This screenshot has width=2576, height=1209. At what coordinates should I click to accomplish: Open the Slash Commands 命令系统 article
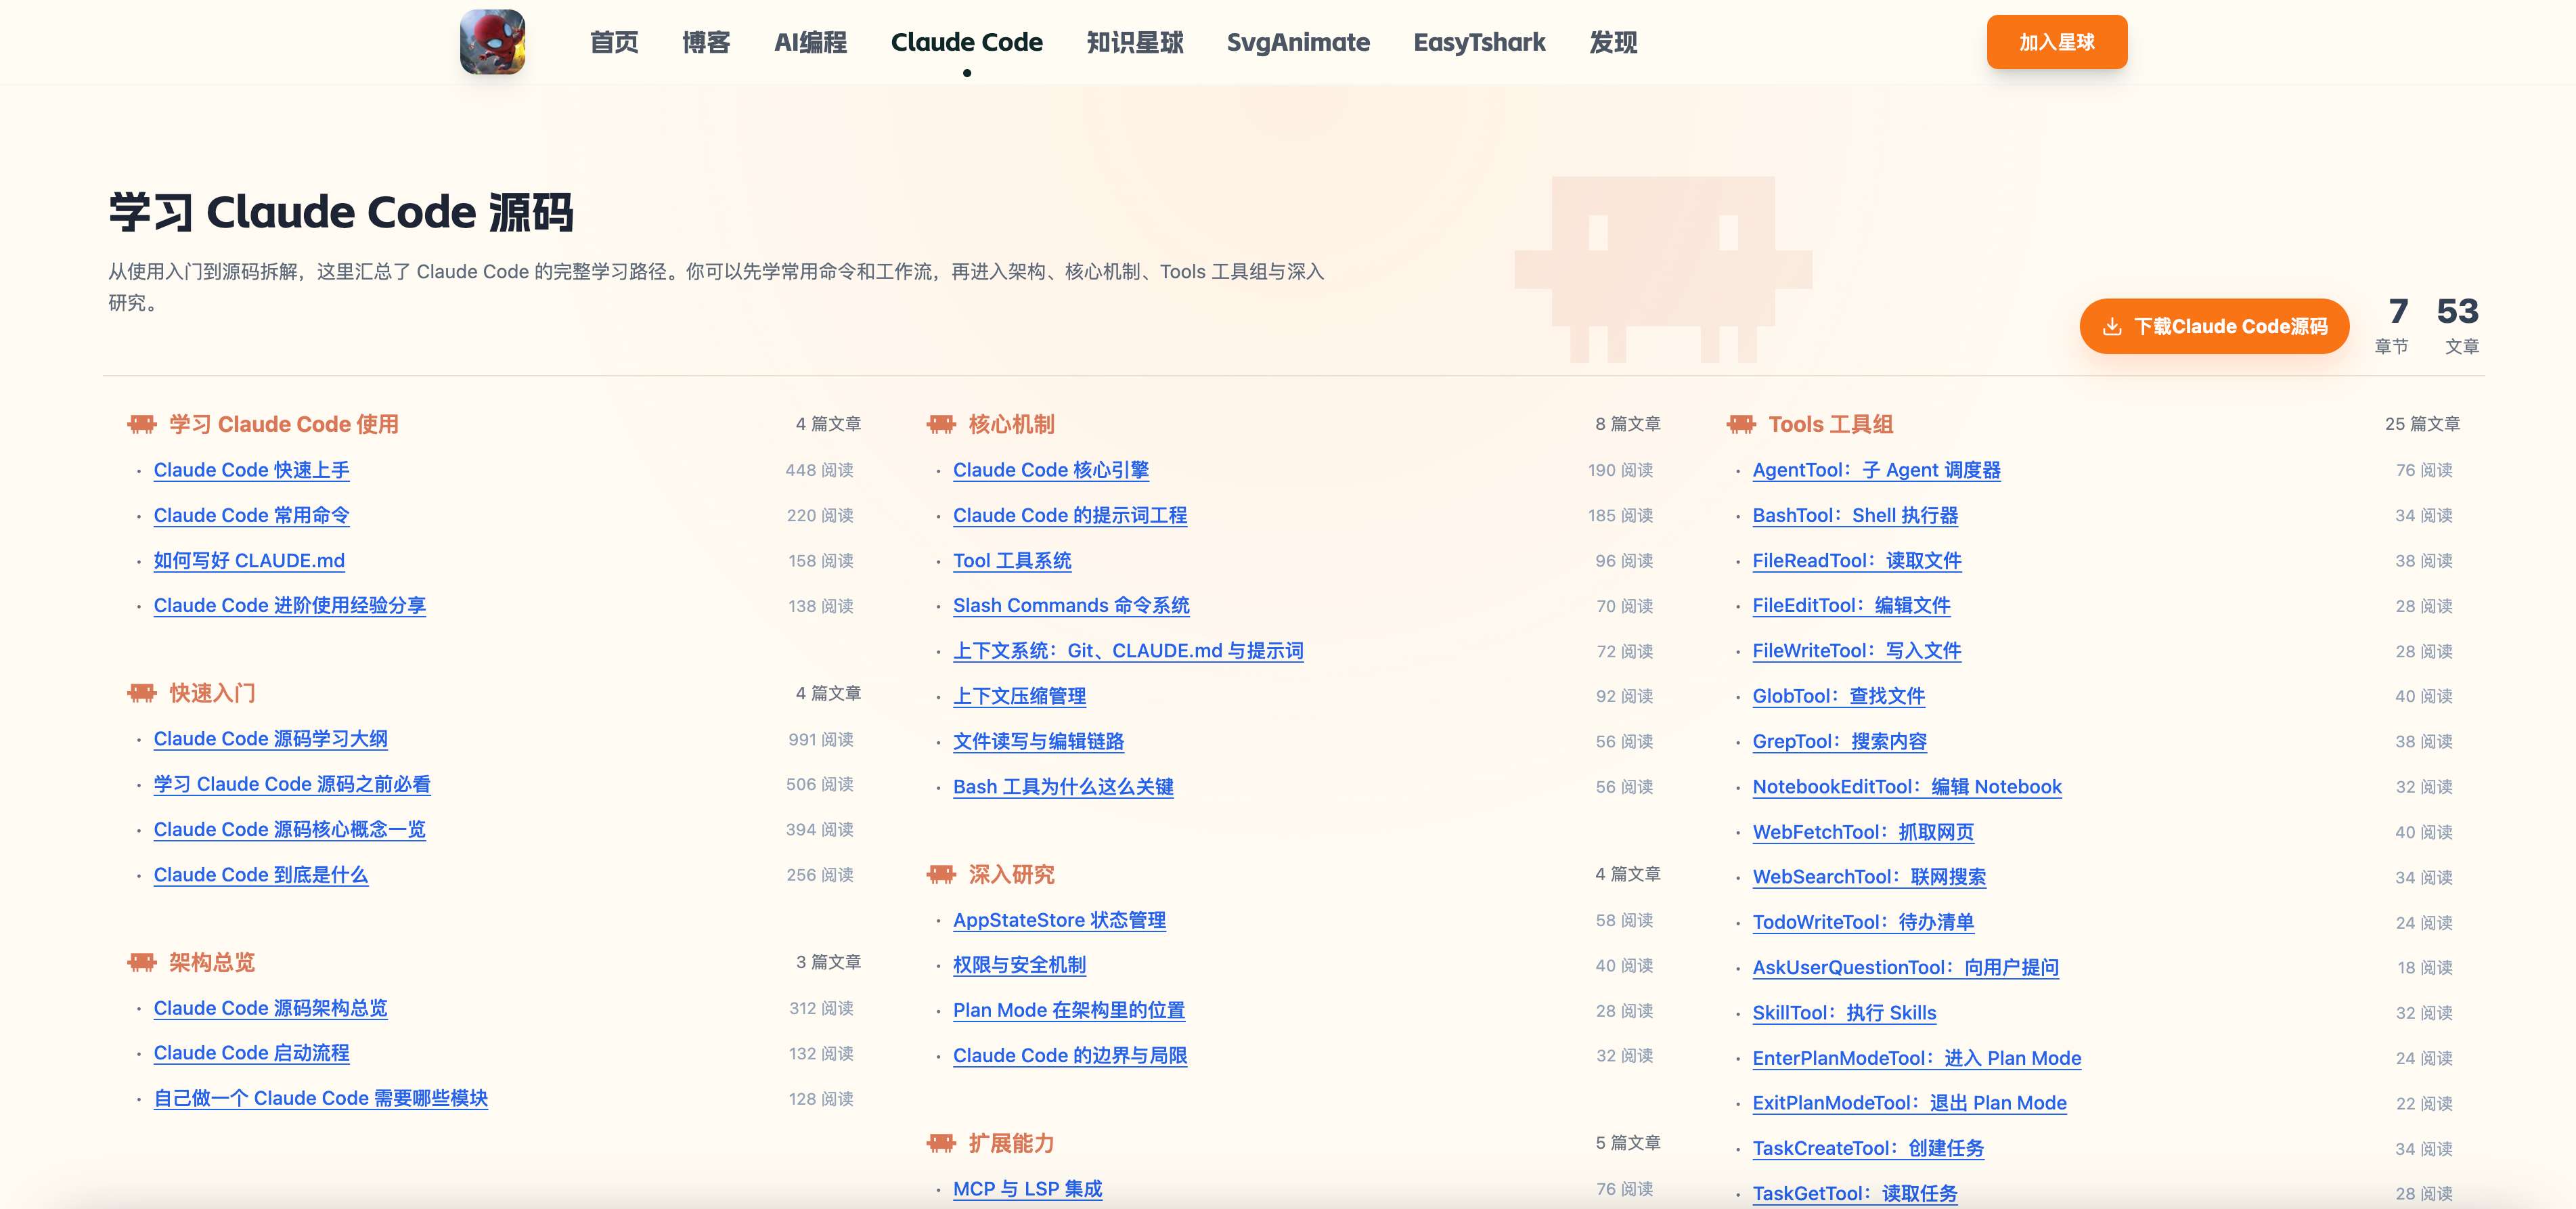1071,605
